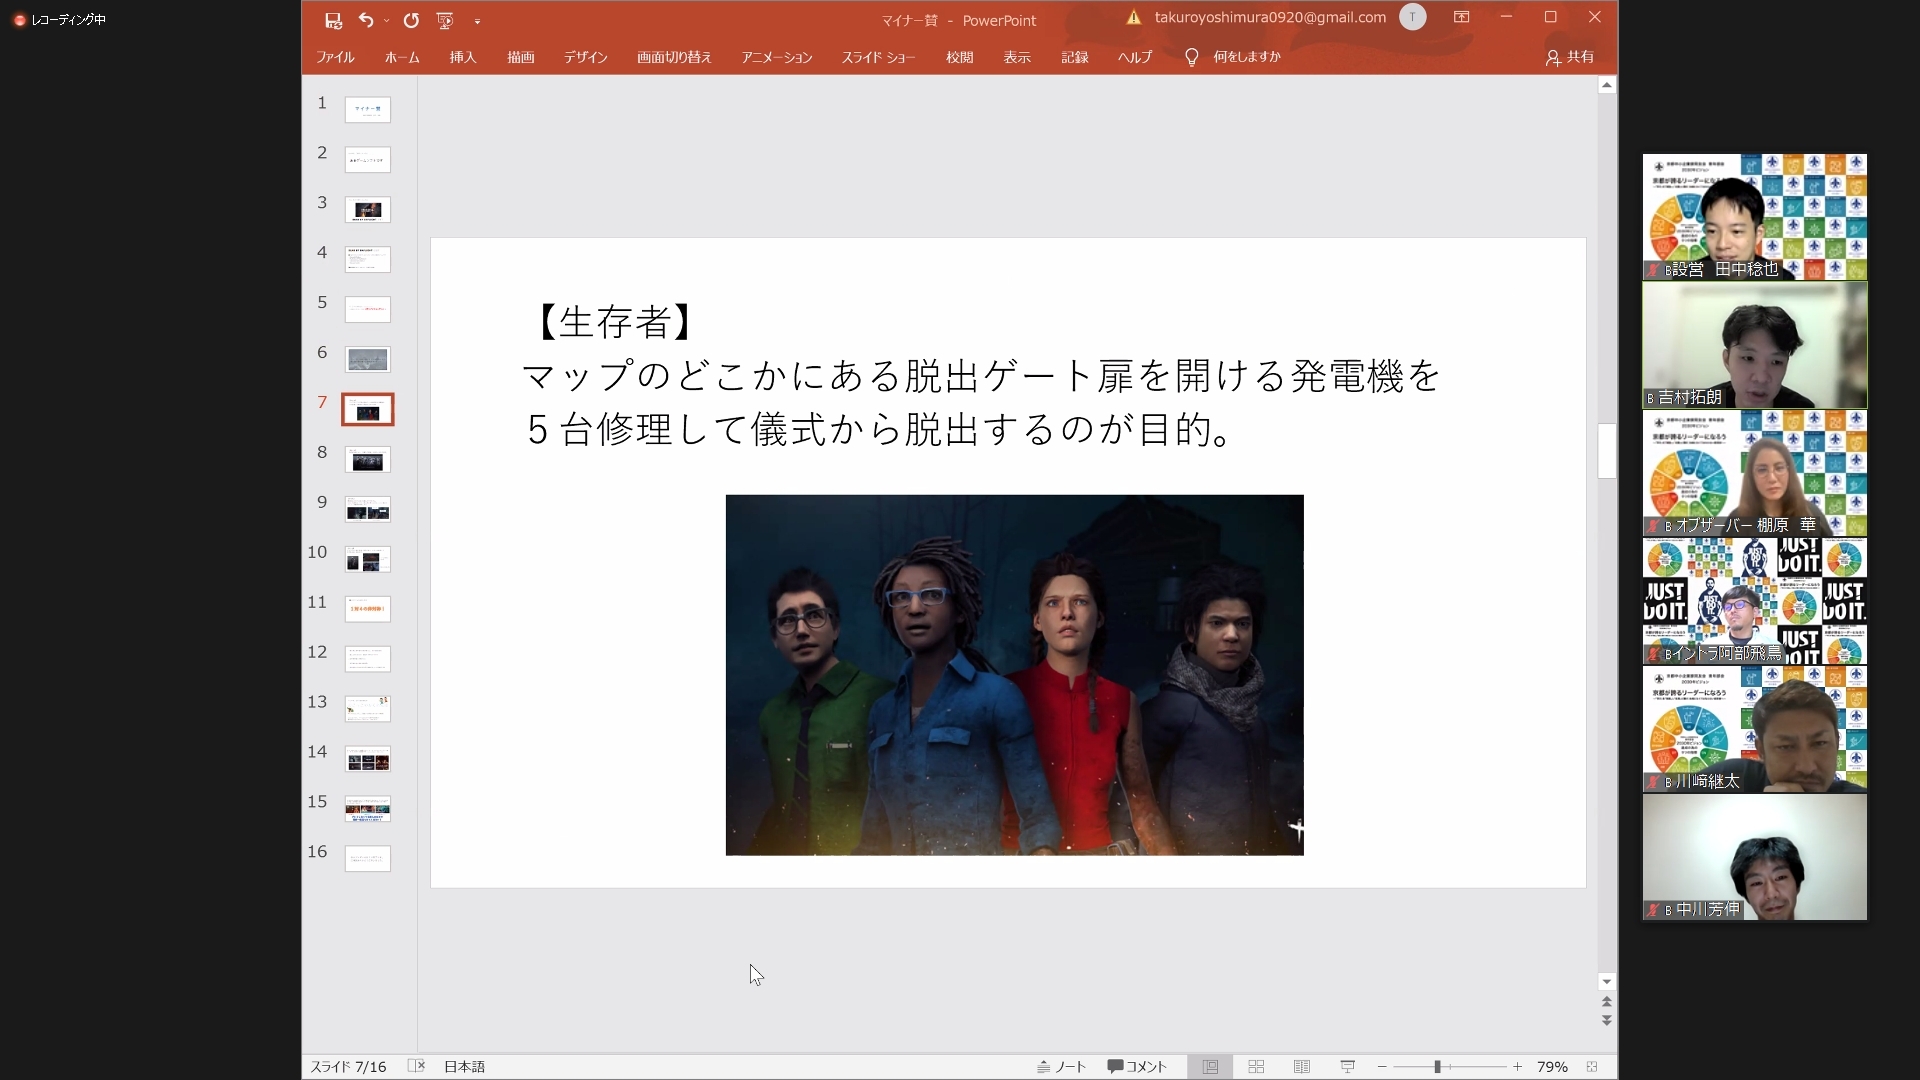Click the 【生存者】 slide text box
The height and width of the screenshot is (1080, 1920).
tap(980, 376)
